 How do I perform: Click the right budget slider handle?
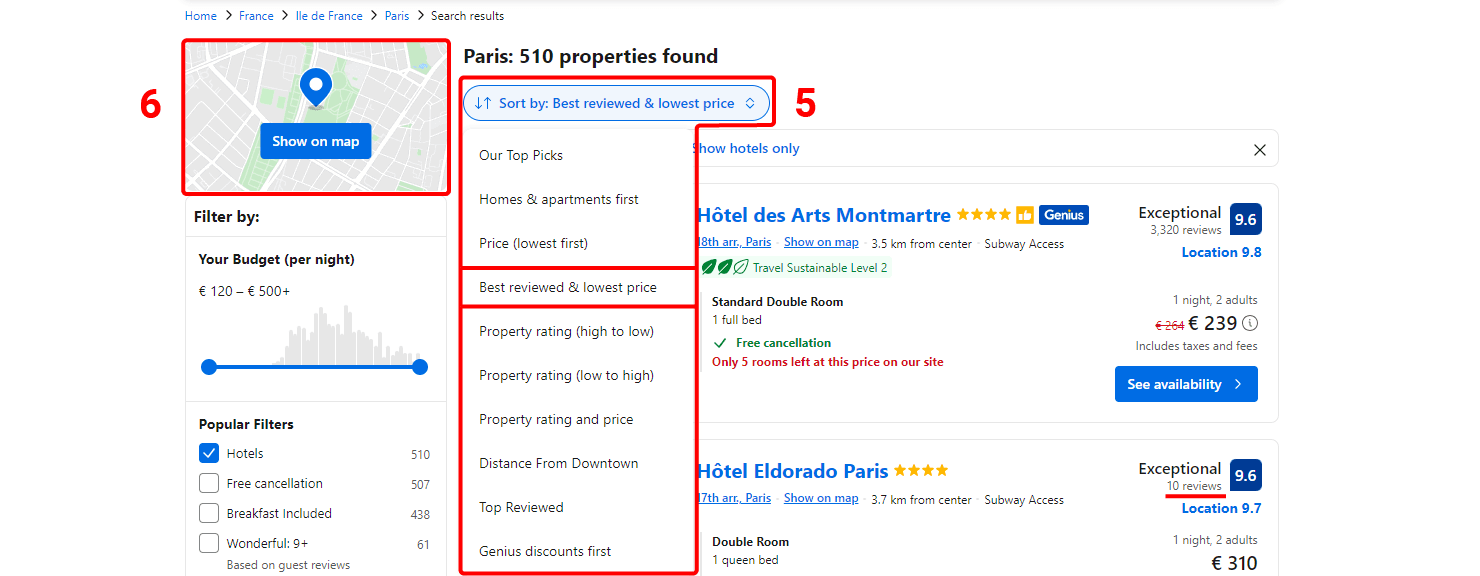pyautogui.click(x=420, y=367)
